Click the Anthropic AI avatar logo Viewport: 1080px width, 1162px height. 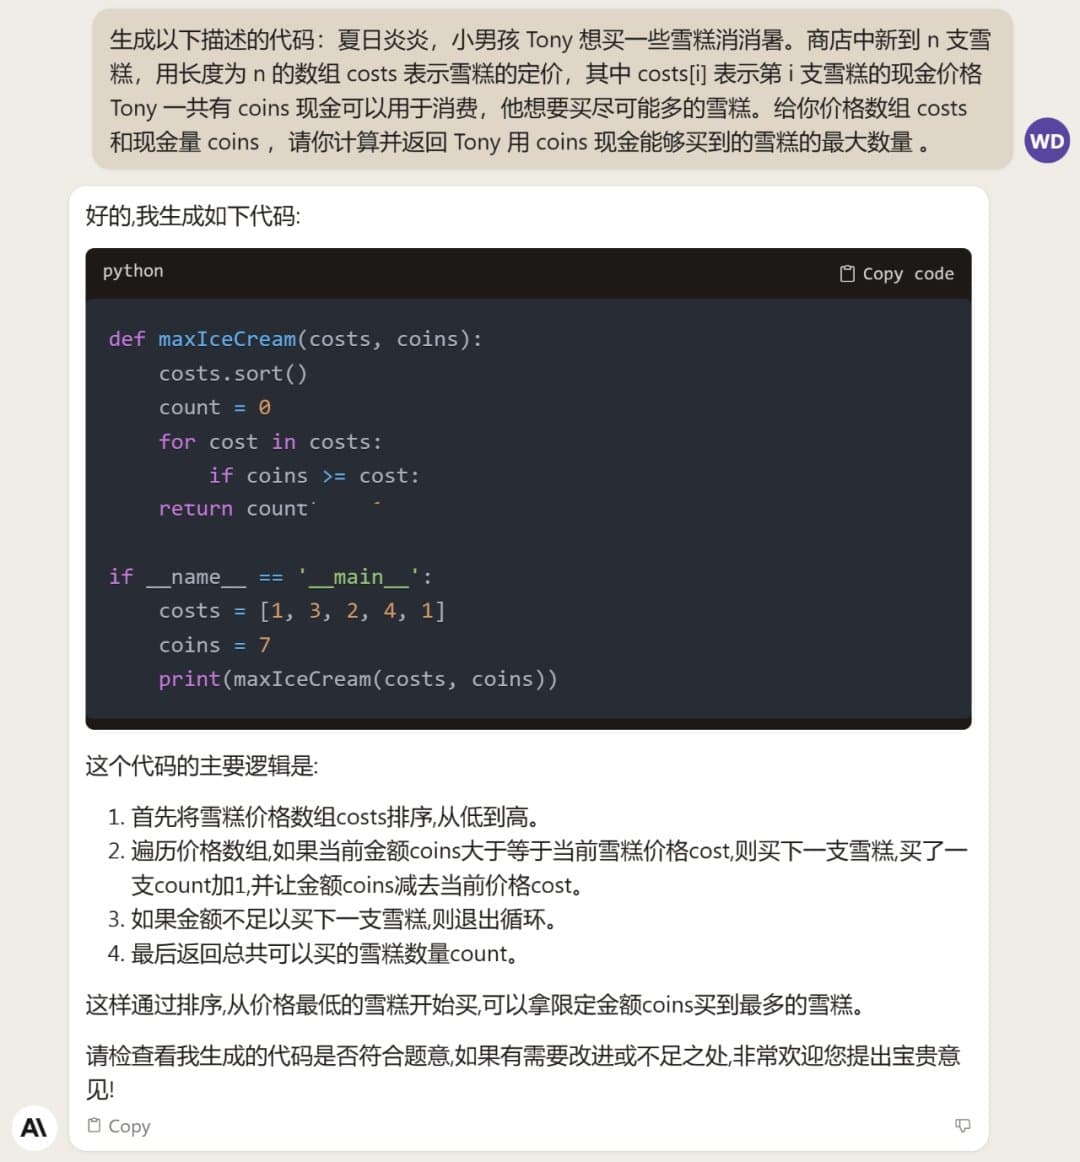point(34,1127)
